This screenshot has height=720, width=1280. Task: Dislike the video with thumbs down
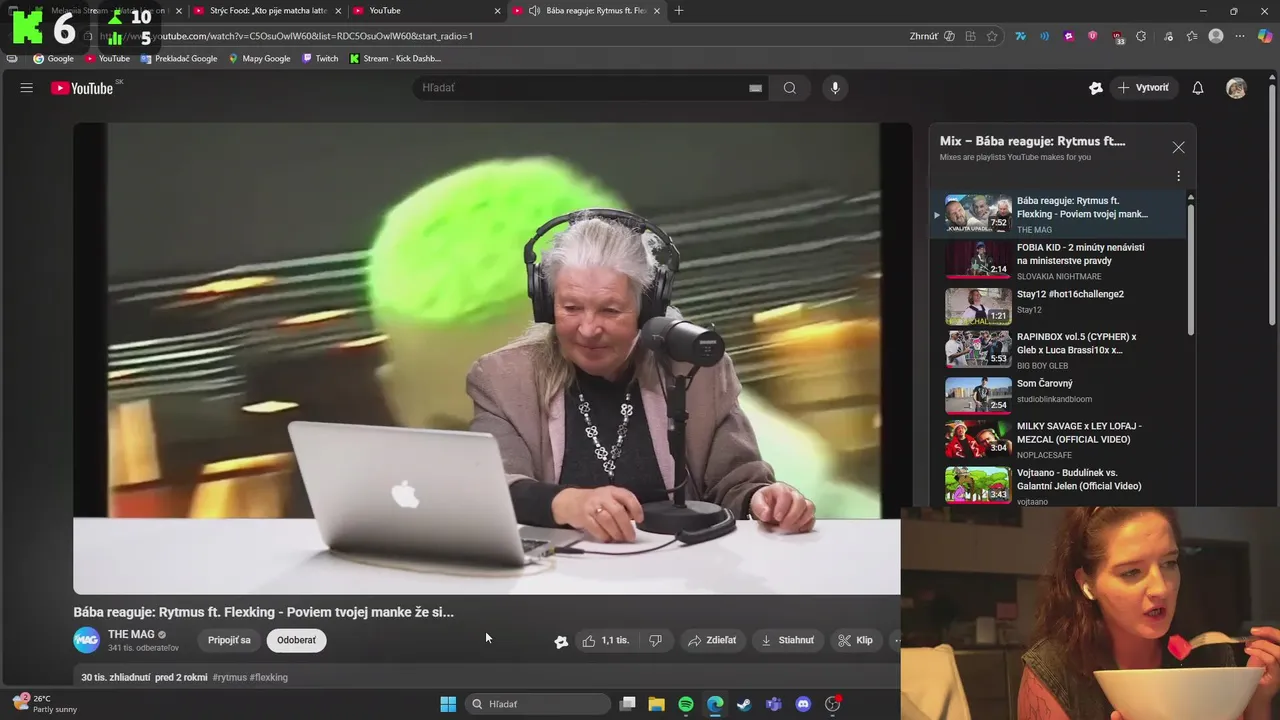tap(655, 640)
